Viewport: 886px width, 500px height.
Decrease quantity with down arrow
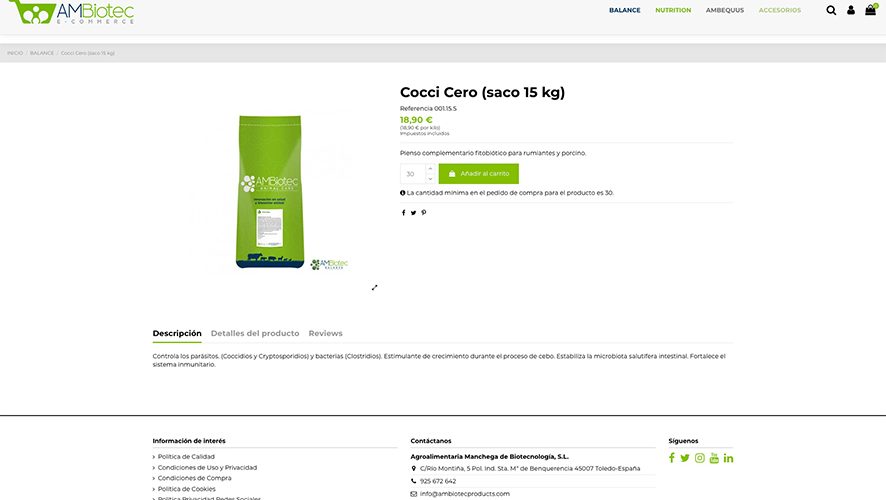pos(431,179)
